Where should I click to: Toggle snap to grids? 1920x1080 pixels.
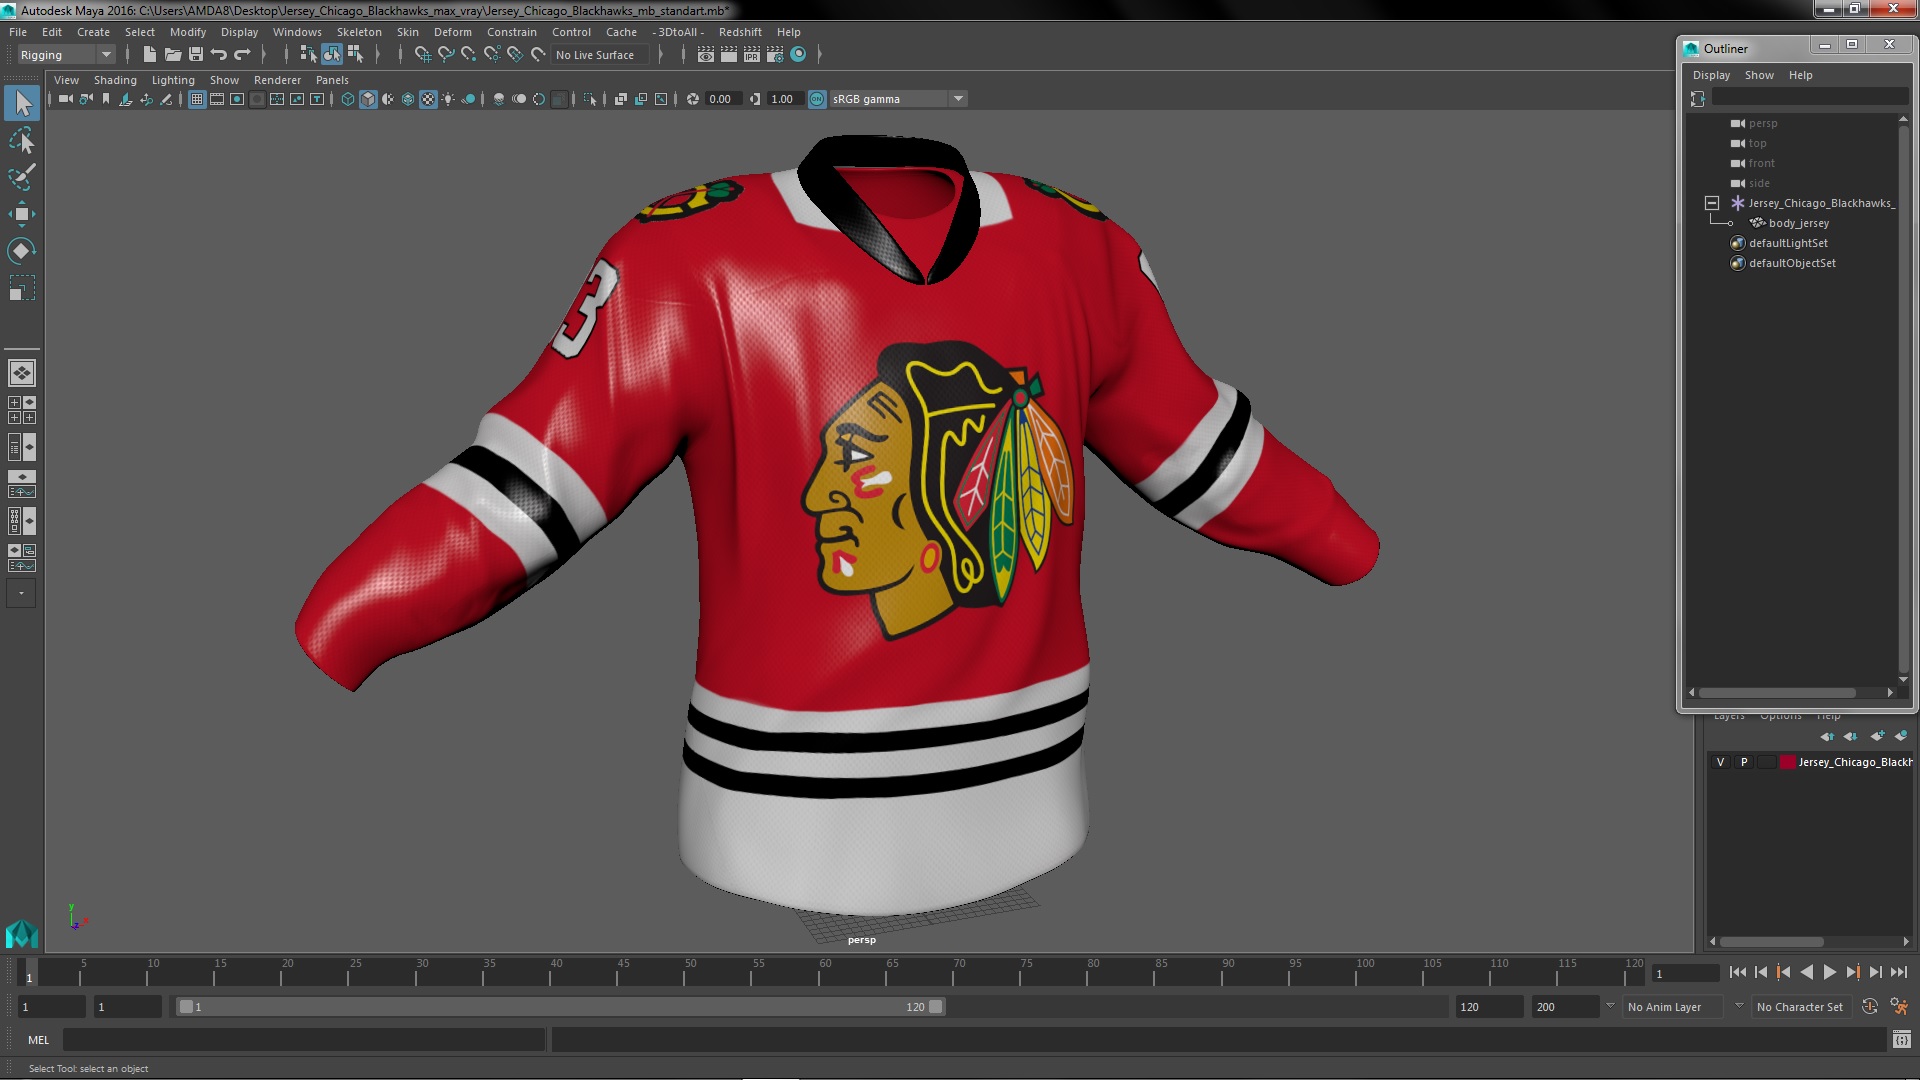click(x=422, y=55)
